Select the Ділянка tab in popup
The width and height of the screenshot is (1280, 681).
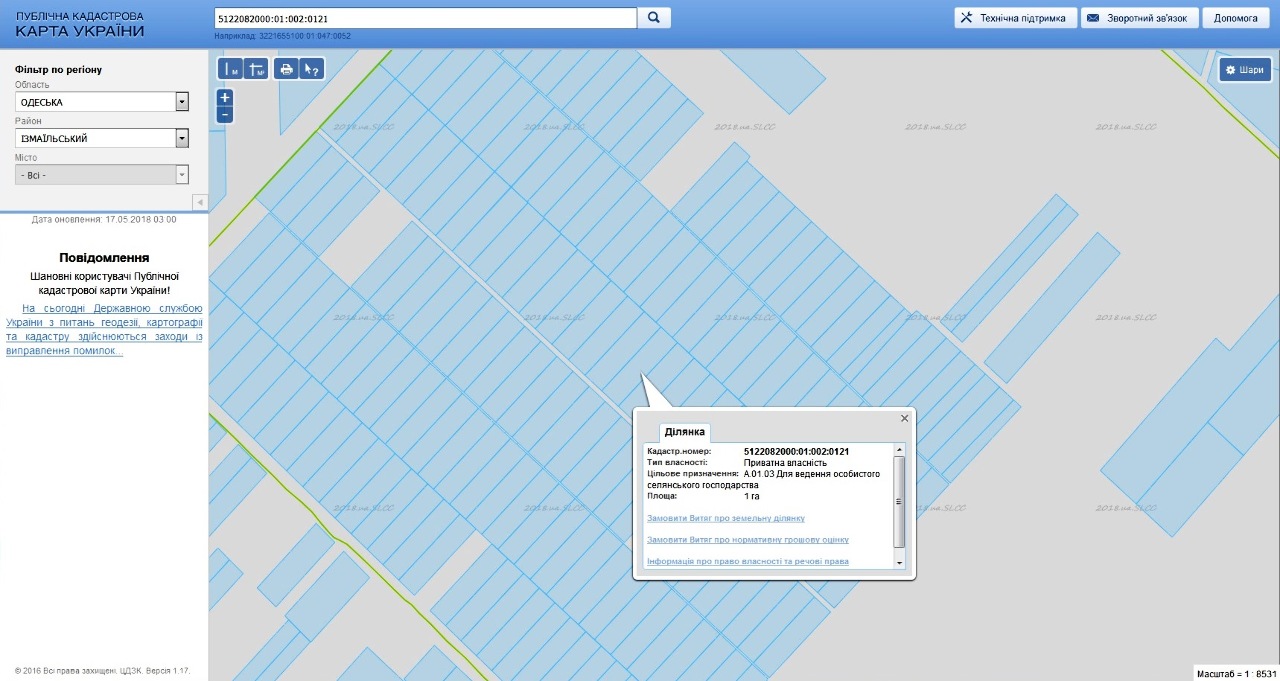[685, 432]
